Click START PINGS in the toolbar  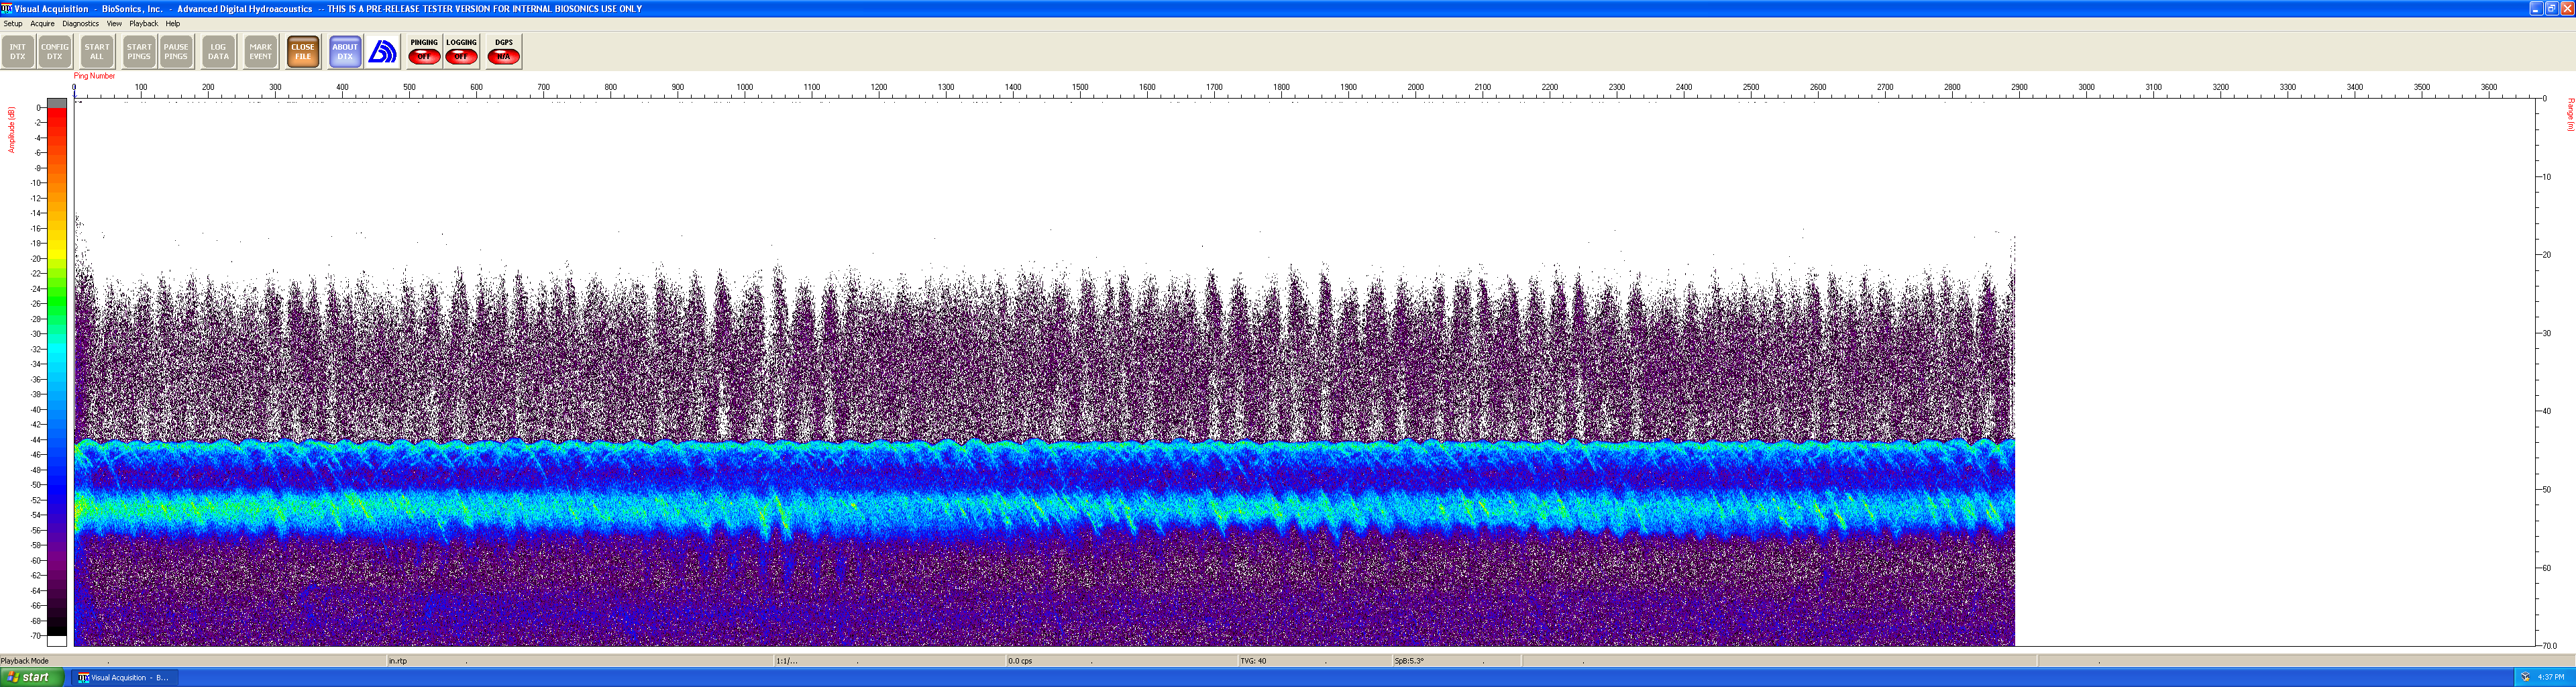(139, 52)
